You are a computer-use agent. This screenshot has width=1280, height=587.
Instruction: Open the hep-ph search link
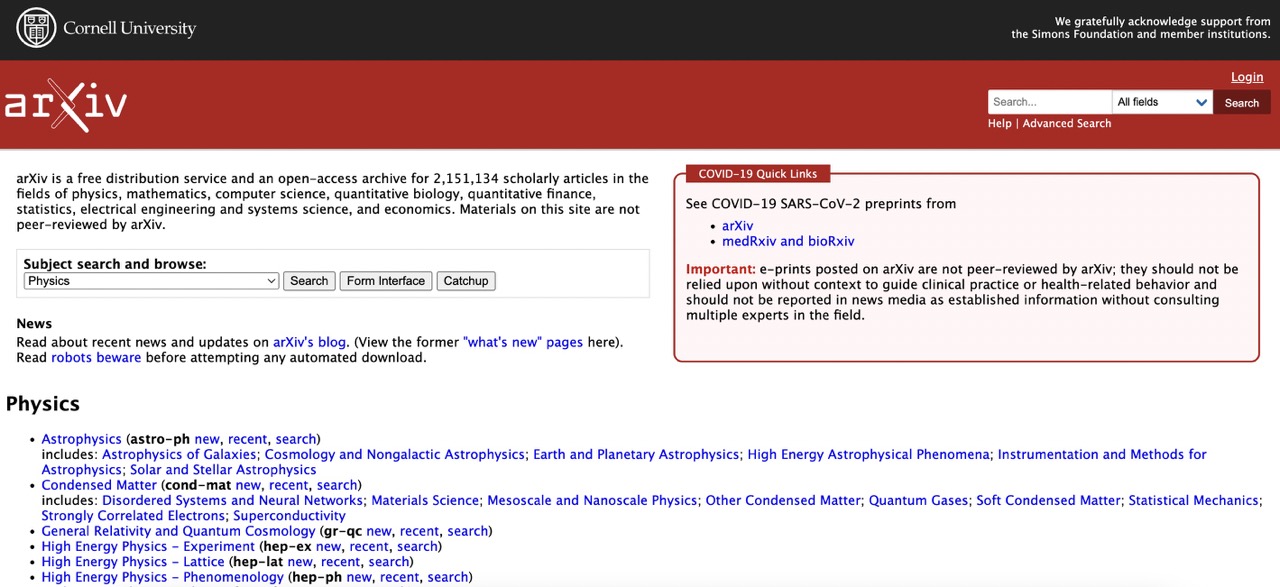tap(448, 577)
